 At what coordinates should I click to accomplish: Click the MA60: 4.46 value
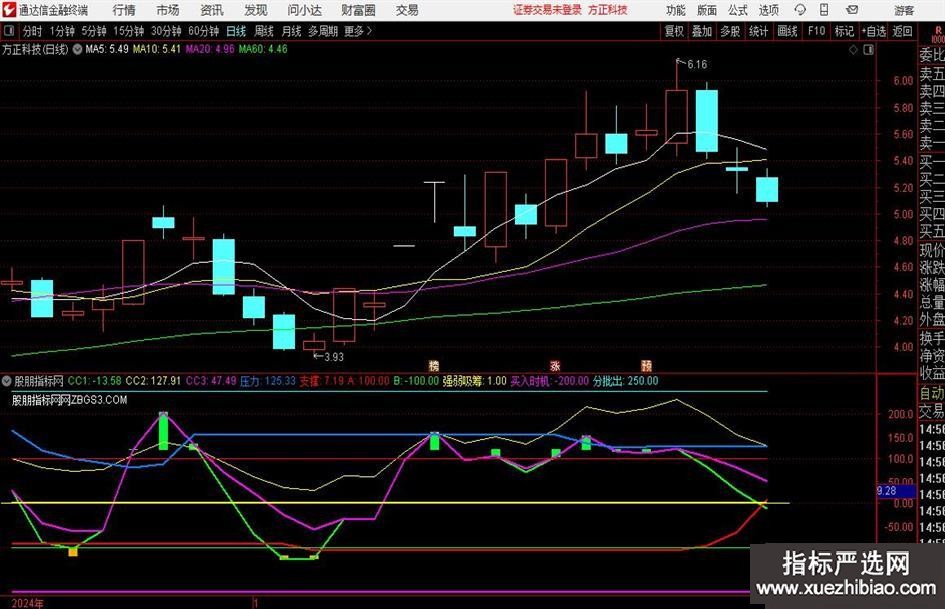click(x=263, y=49)
